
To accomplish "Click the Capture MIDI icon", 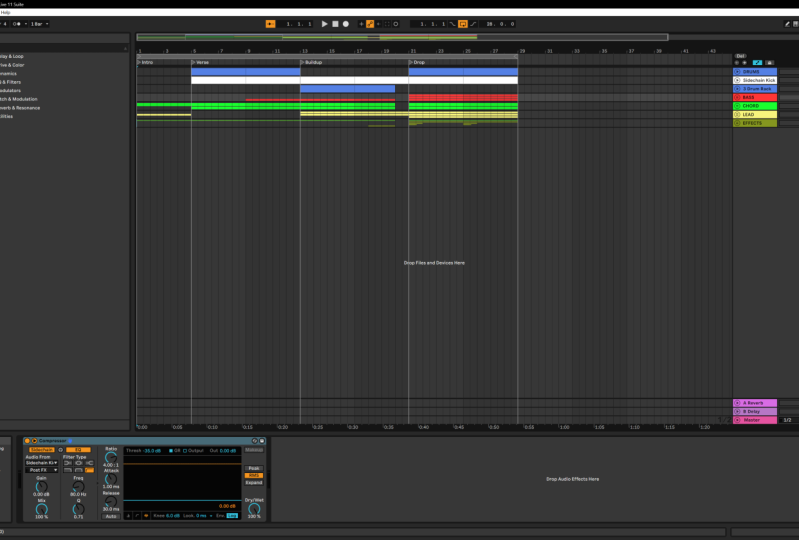I will pyautogui.click(x=387, y=24).
